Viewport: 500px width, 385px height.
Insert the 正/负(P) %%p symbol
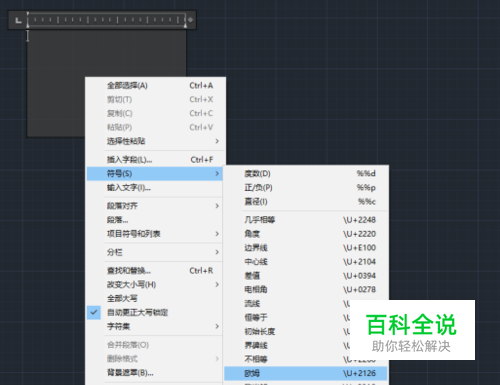[x=306, y=188]
